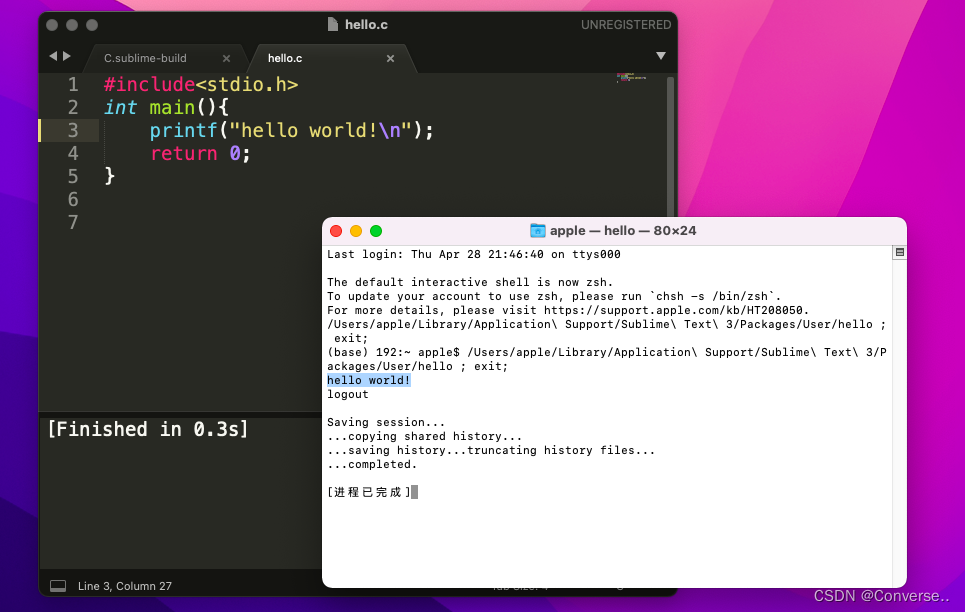
Task: Click the hello.c document icon in title bar
Action: click(x=331, y=24)
